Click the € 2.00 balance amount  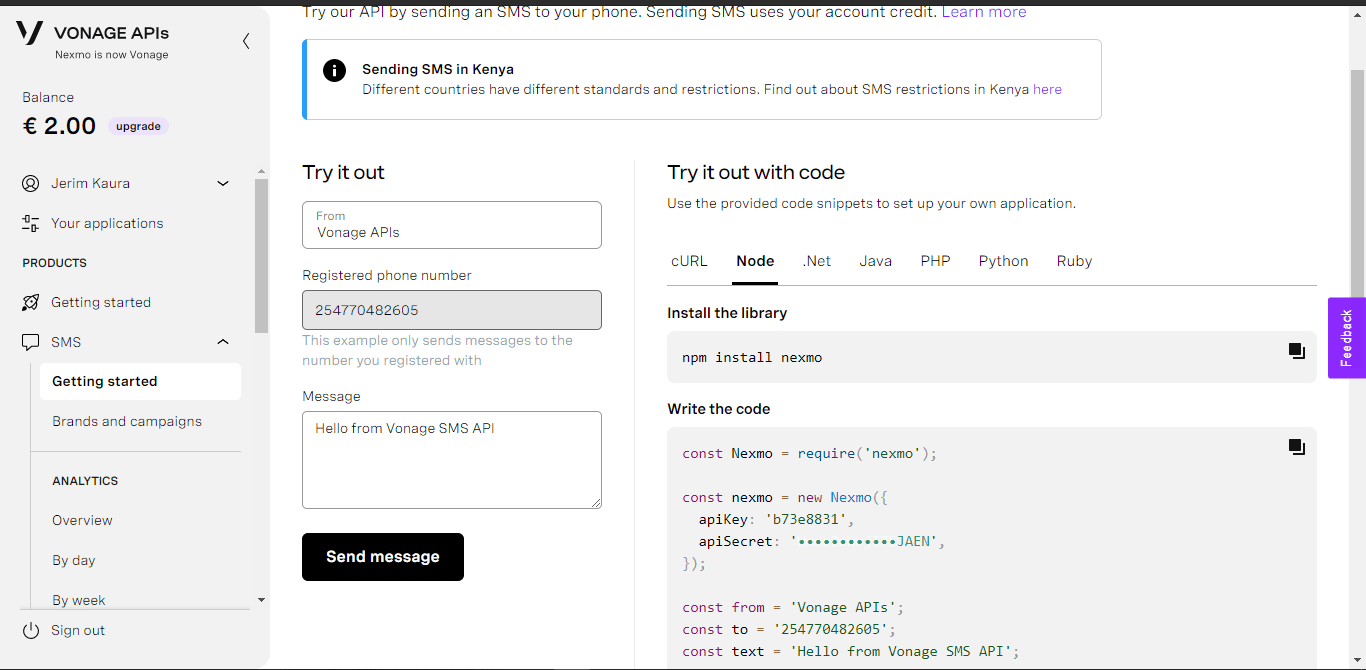[x=59, y=126]
